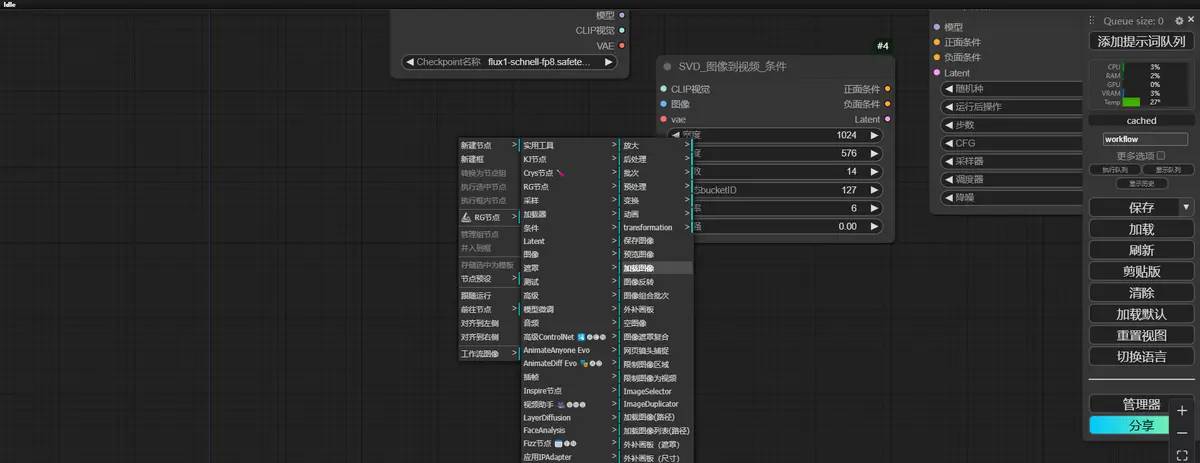
Task: Open the 高级ControlNet category submenu
Action: pos(569,337)
